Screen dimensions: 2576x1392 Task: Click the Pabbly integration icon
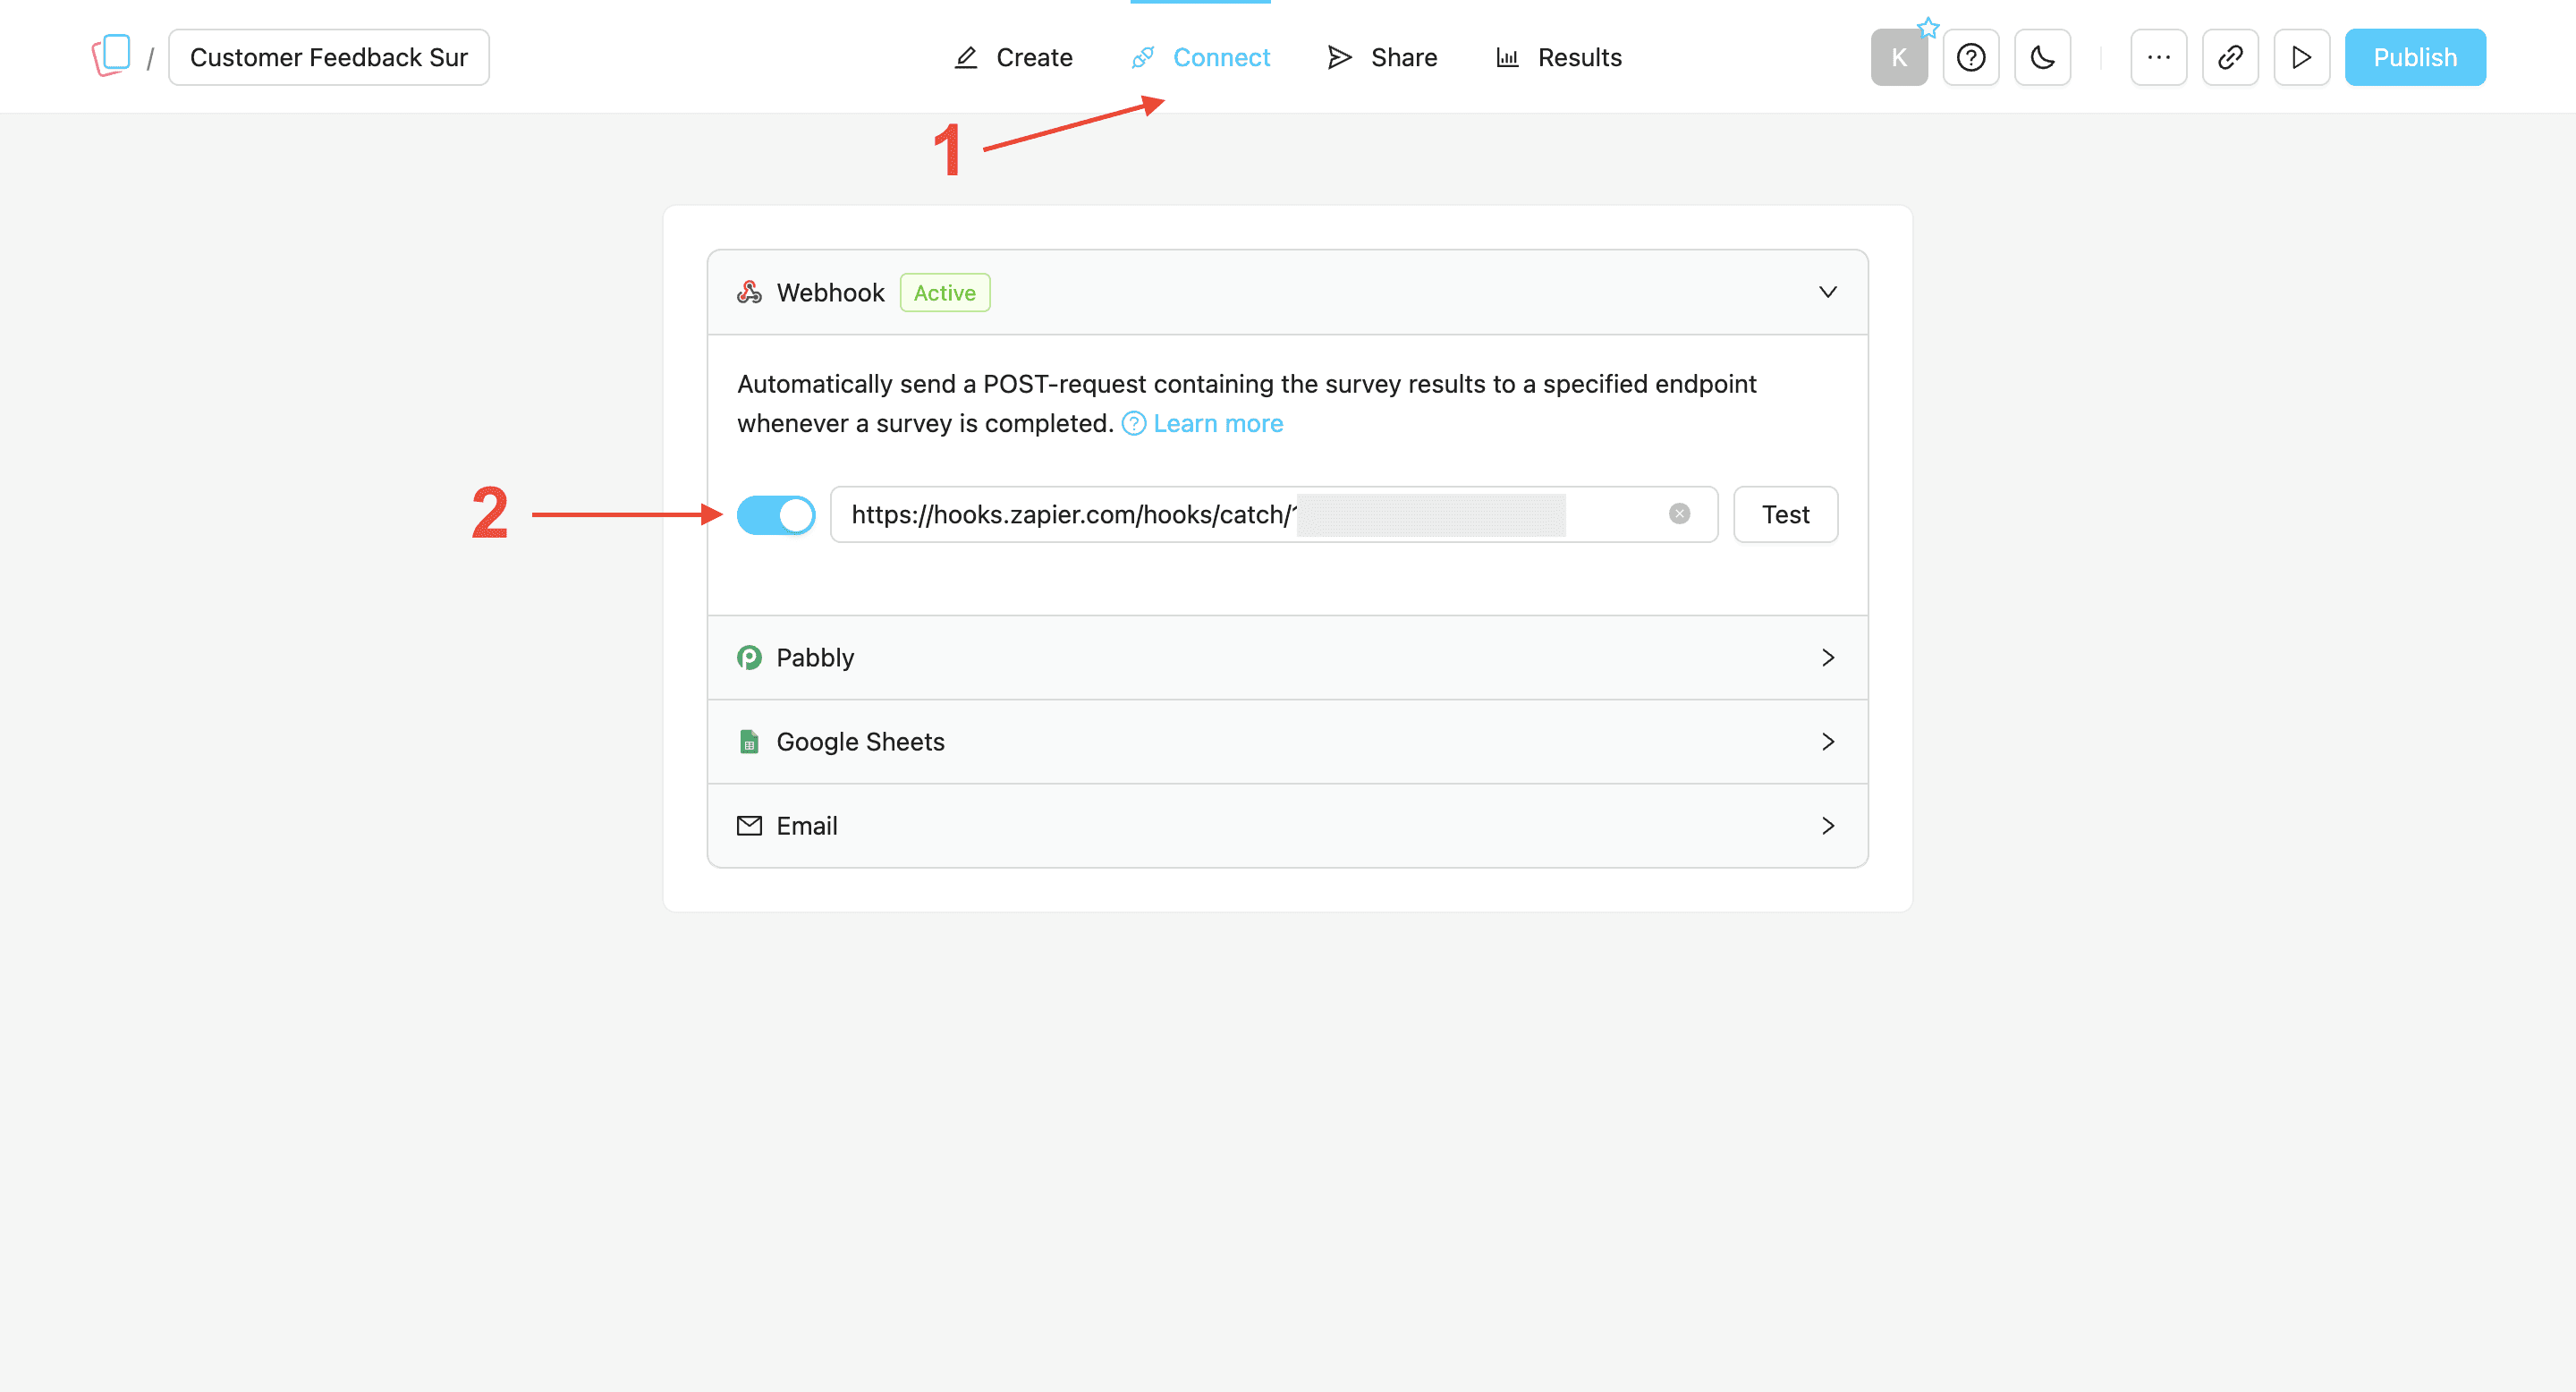pyautogui.click(x=749, y=657)
